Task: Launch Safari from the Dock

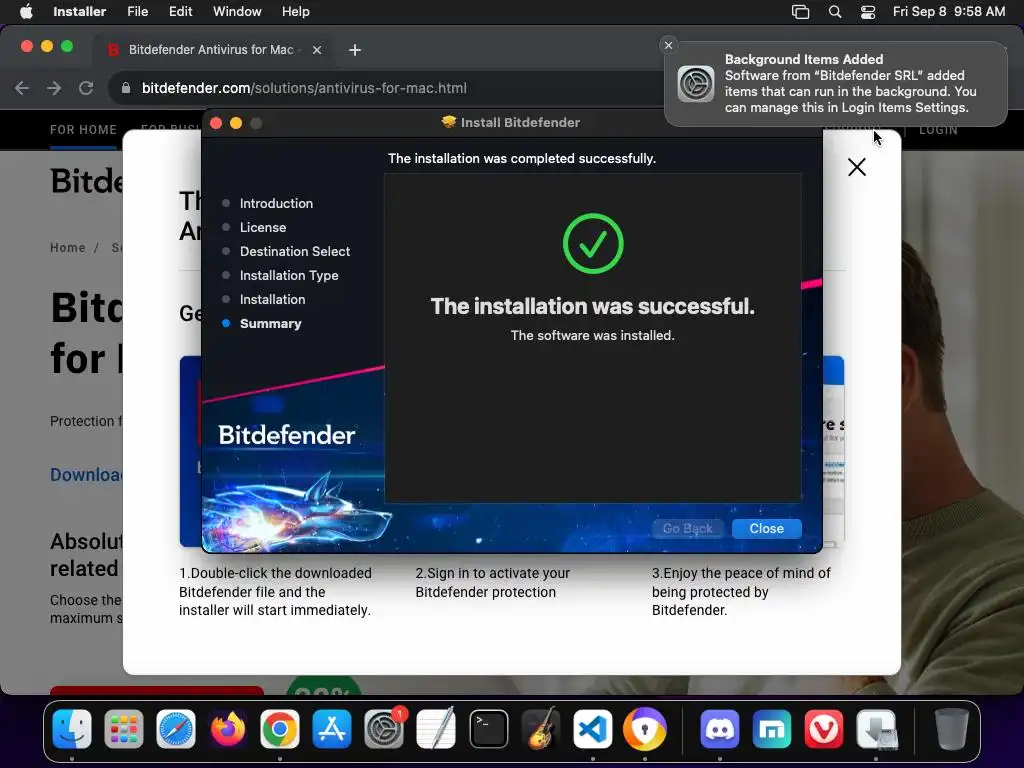Action: pos(176,729)
